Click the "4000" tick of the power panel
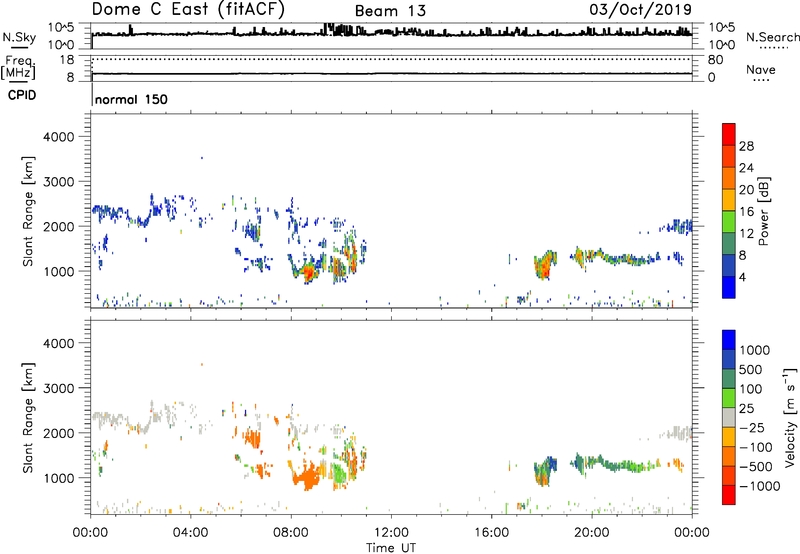 coord(59,137)
